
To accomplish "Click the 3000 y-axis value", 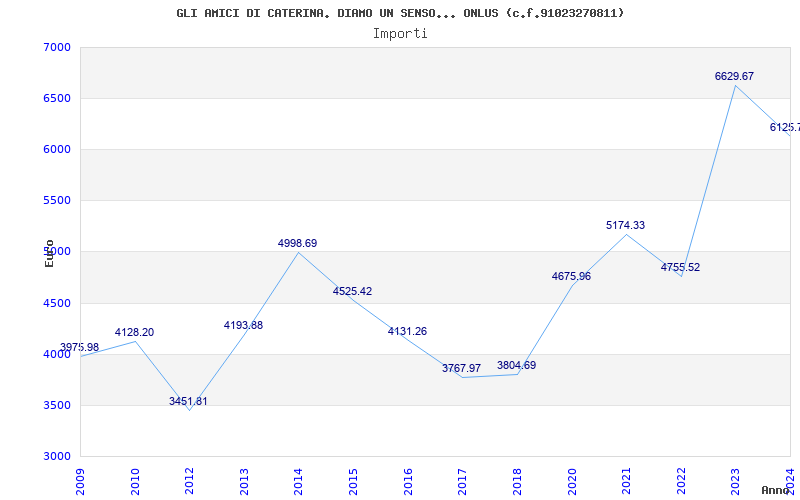I will pyautogui.click(x=57, y=457).
